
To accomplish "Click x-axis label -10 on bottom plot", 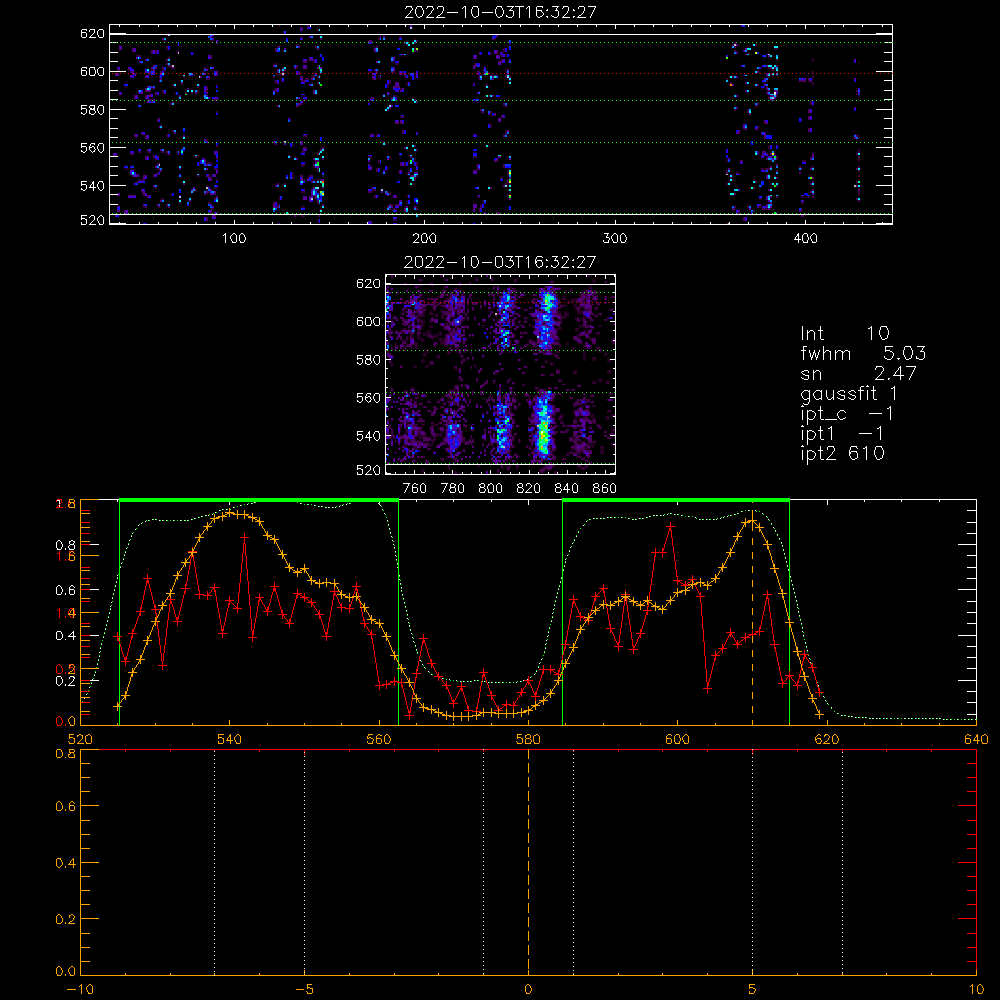I will pos(80,990).
